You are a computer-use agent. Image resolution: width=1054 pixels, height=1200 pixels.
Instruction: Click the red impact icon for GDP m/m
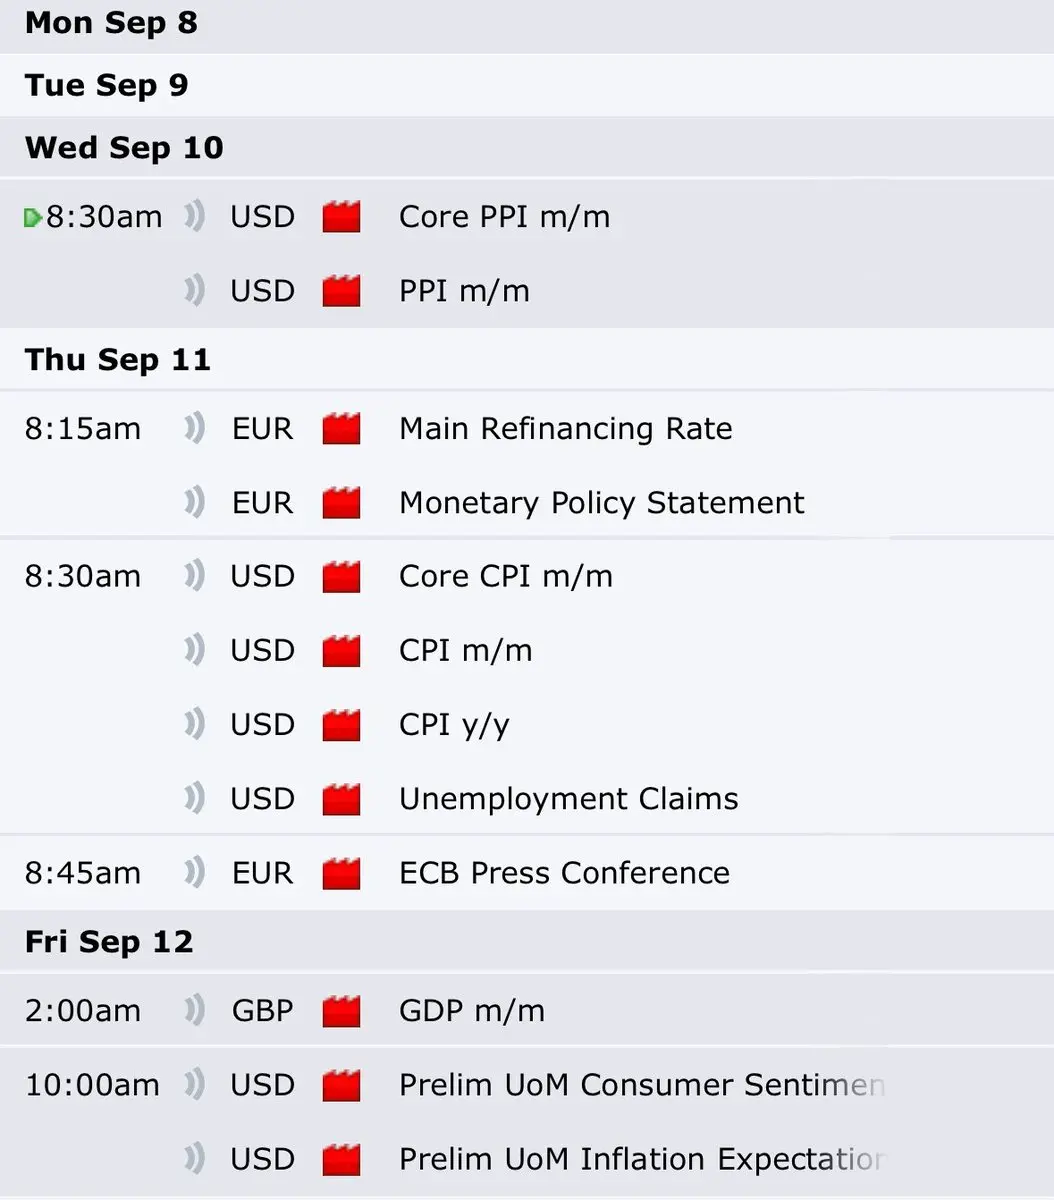pos(342,1011)
